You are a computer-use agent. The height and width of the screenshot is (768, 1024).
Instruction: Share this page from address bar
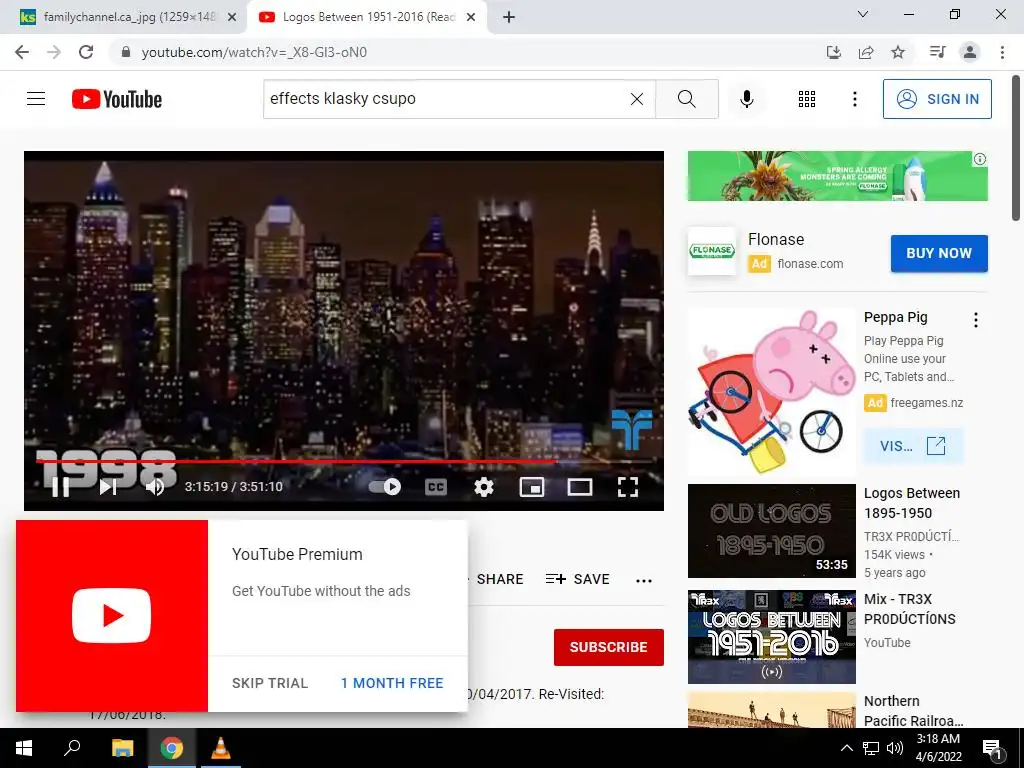coord(866,52)
